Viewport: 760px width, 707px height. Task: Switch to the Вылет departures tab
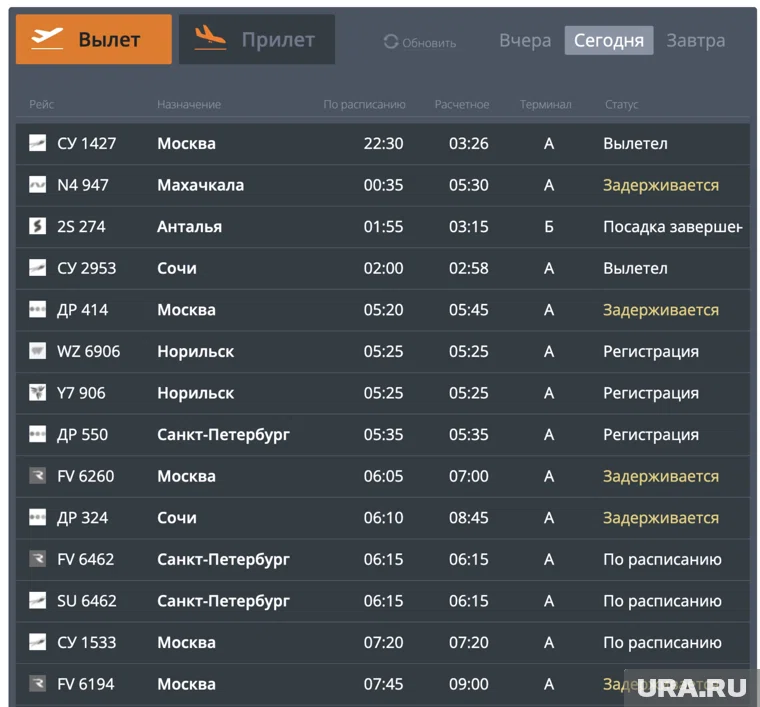(x=94, y=40)
